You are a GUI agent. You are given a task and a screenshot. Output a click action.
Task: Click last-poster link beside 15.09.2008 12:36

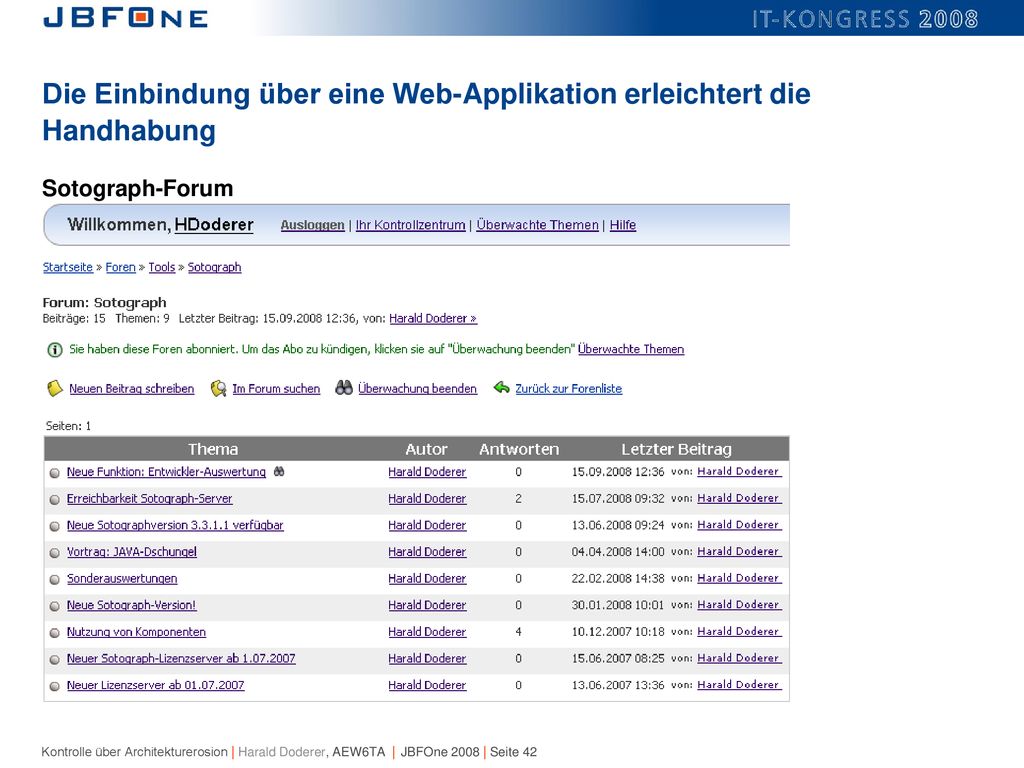tap(739, 472)
